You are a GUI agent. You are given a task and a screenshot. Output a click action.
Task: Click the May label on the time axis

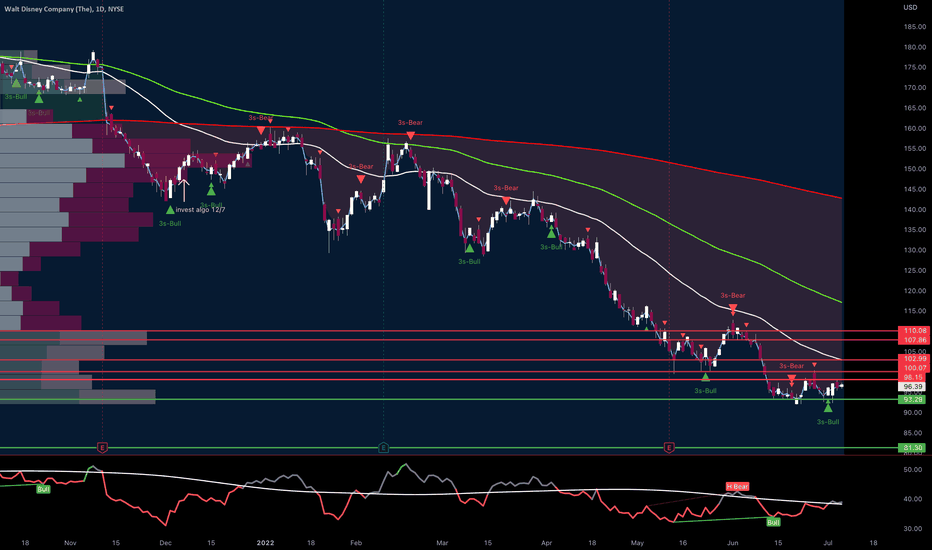pyautogui.click(x=637, y=543)
